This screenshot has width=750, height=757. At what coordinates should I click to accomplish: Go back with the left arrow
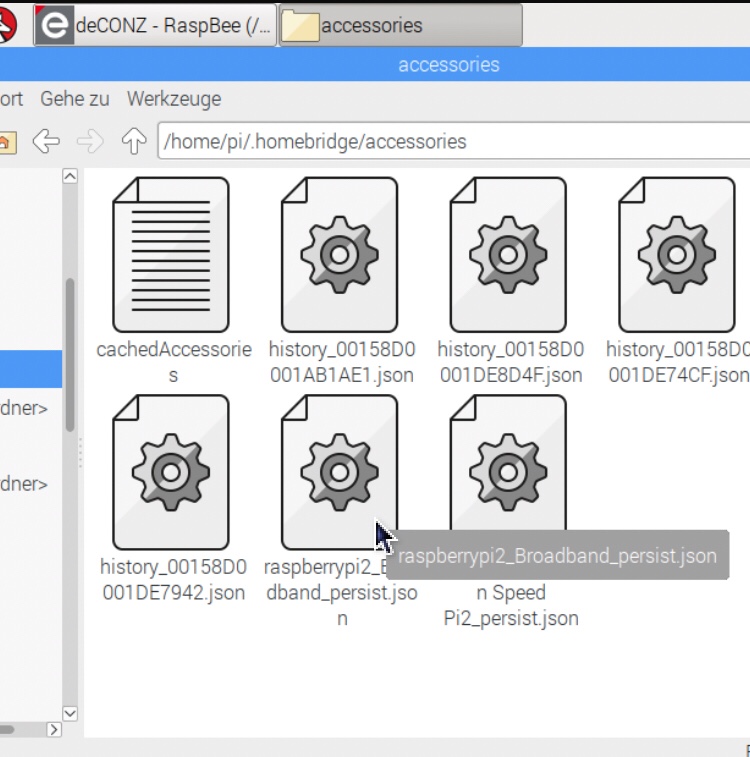(46, 141)
